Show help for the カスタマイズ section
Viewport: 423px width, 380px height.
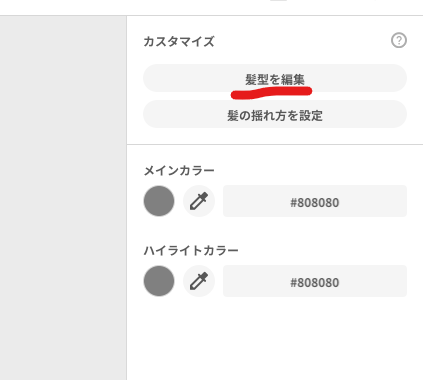(399, 41)
